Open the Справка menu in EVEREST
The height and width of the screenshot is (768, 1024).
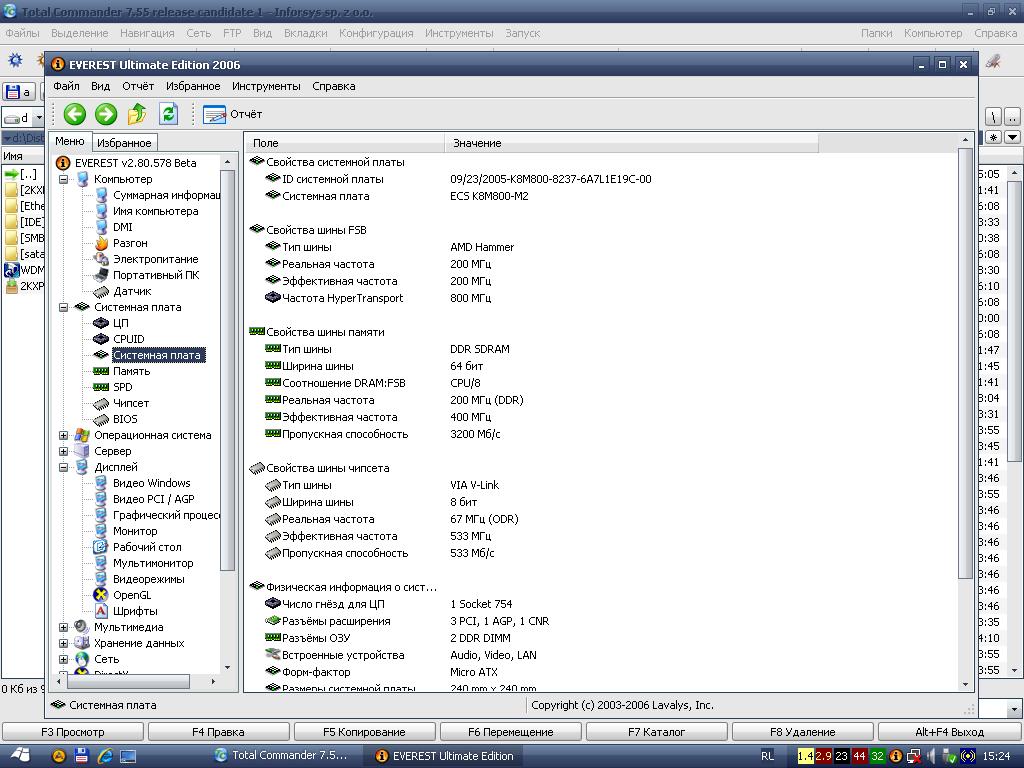[x=334, y=86]
